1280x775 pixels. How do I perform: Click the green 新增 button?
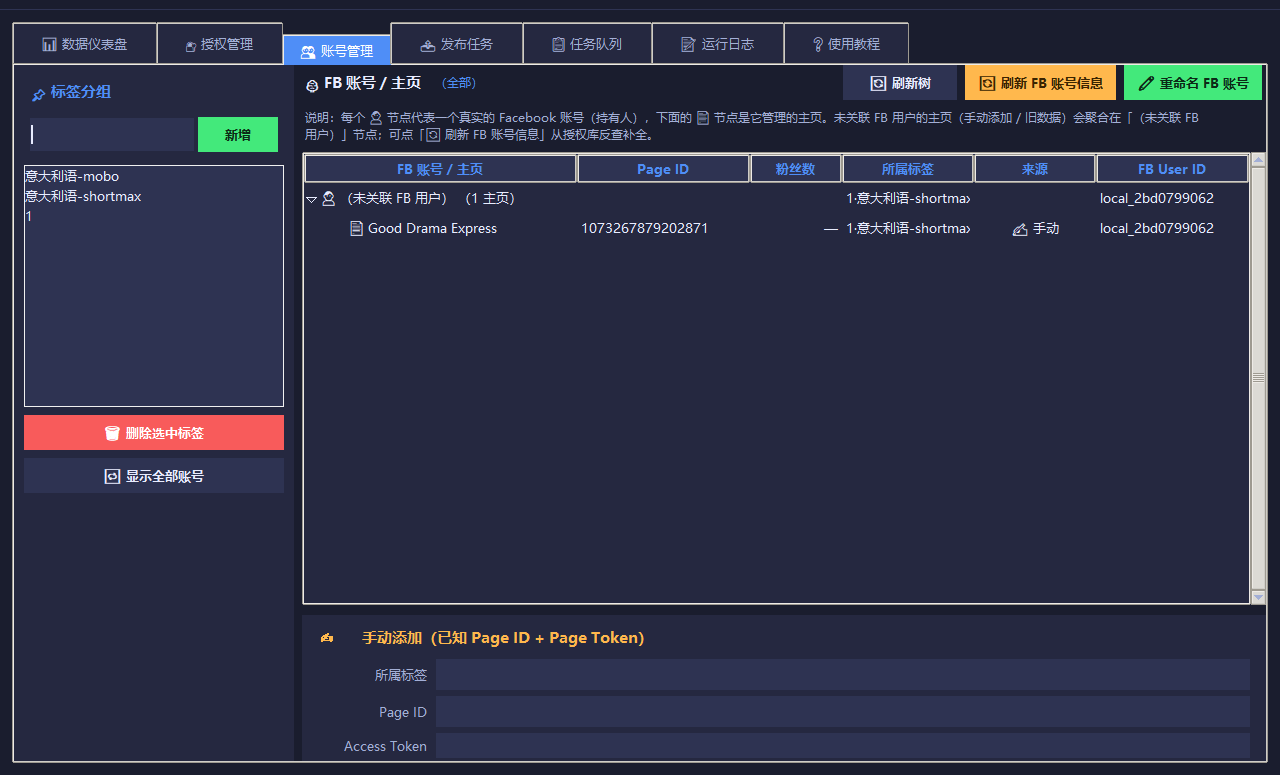pos(238,135)
